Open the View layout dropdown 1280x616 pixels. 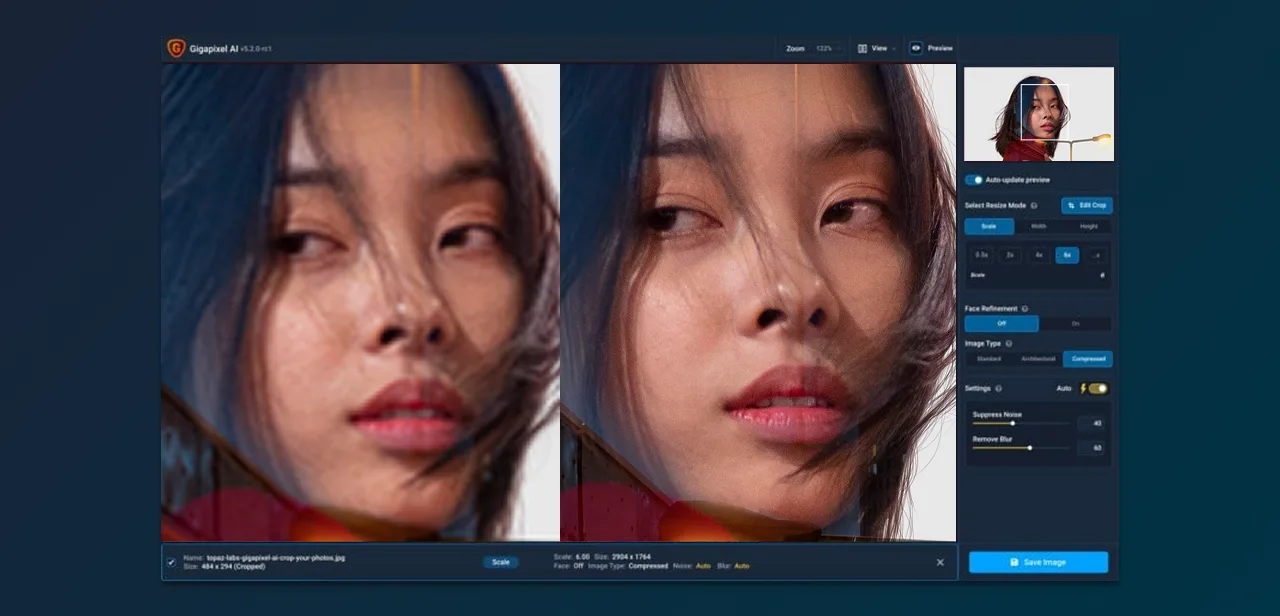[877, 48]
